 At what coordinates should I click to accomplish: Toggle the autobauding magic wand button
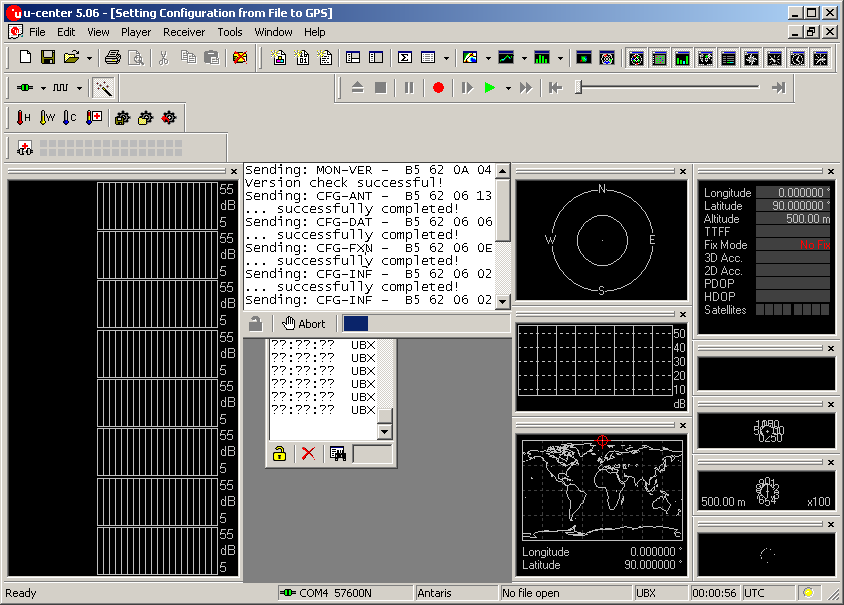[102, 88]
